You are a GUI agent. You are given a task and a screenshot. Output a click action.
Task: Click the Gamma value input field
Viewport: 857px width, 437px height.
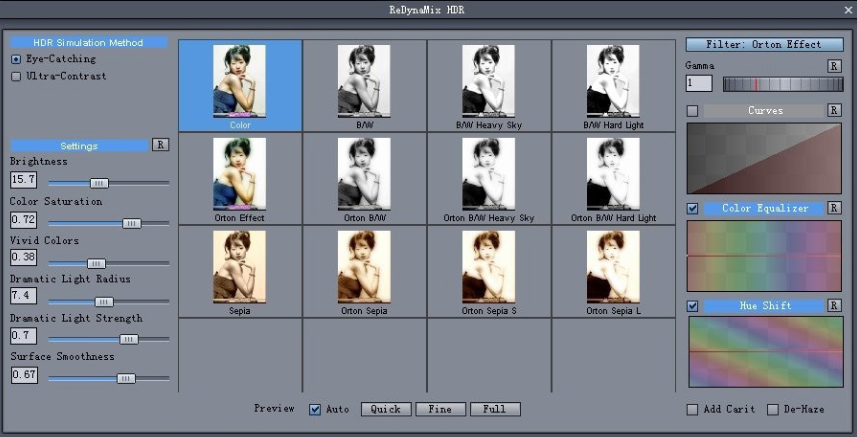699,83
